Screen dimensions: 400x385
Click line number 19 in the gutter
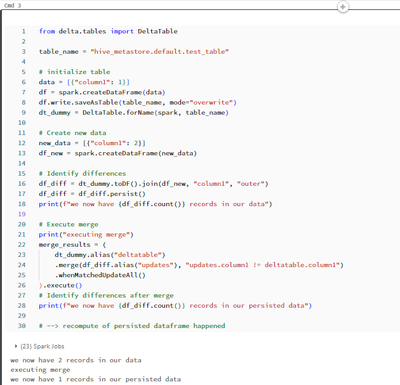(22, 214)
